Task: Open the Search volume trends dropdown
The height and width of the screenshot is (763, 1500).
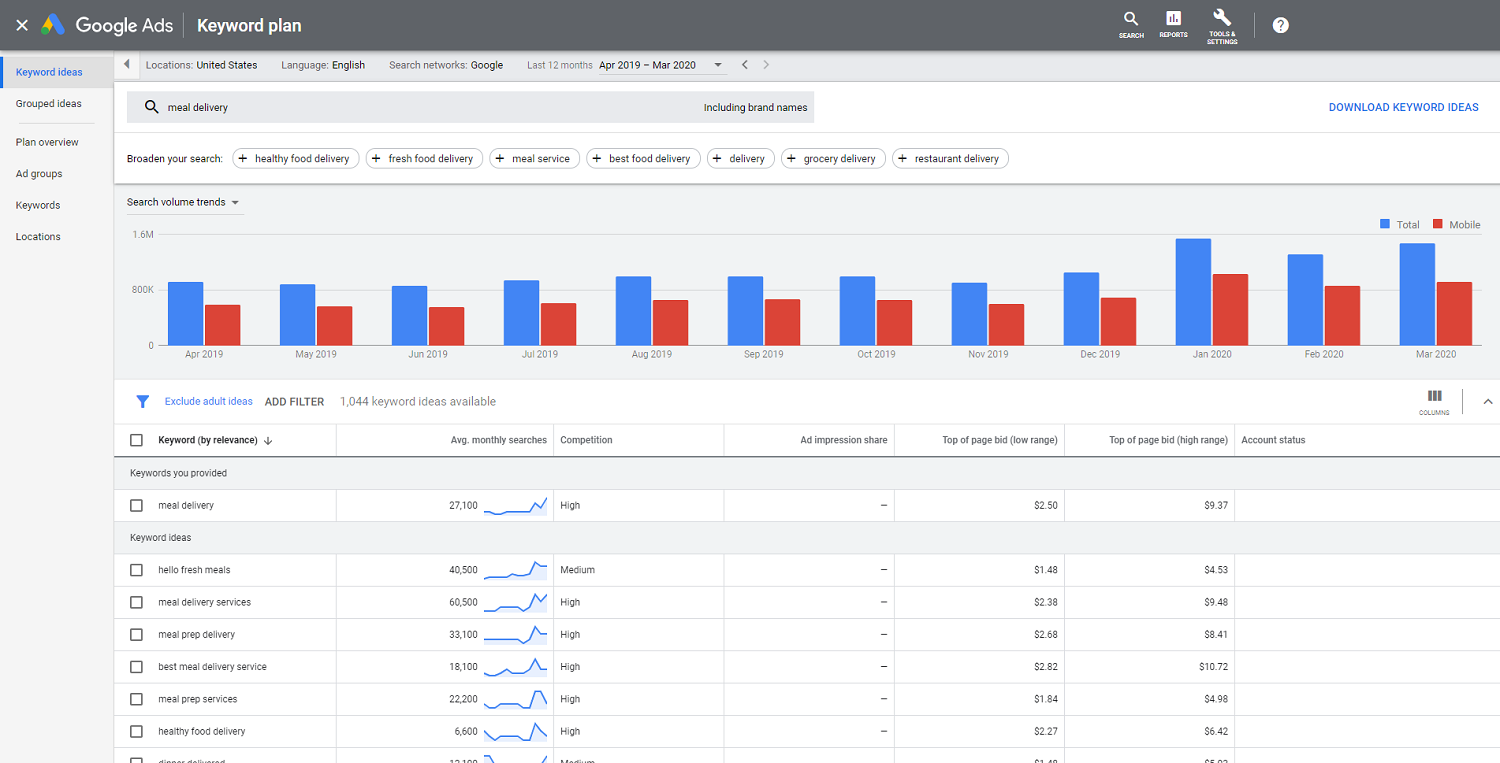Action: 184,202
